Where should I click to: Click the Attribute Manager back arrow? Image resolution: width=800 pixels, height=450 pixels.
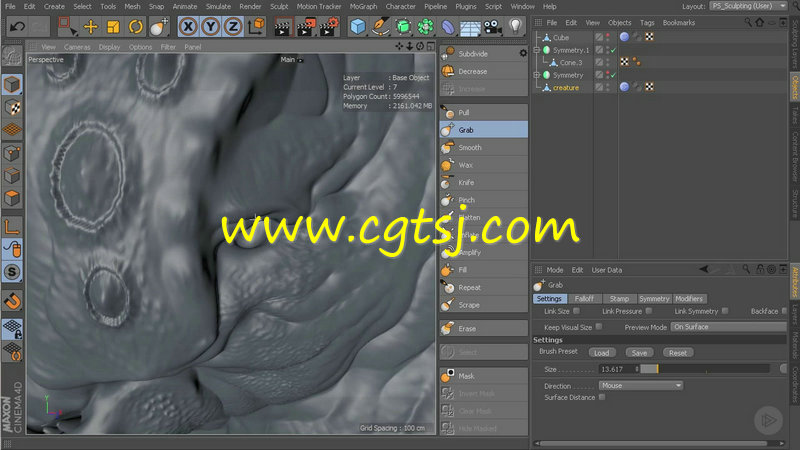(704, 269)
